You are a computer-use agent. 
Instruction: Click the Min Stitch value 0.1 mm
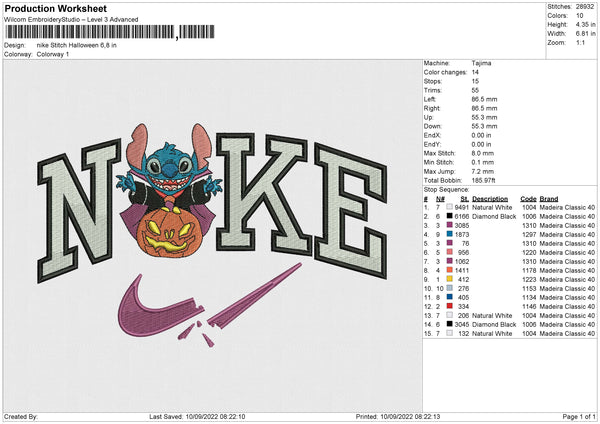point(483,162)
